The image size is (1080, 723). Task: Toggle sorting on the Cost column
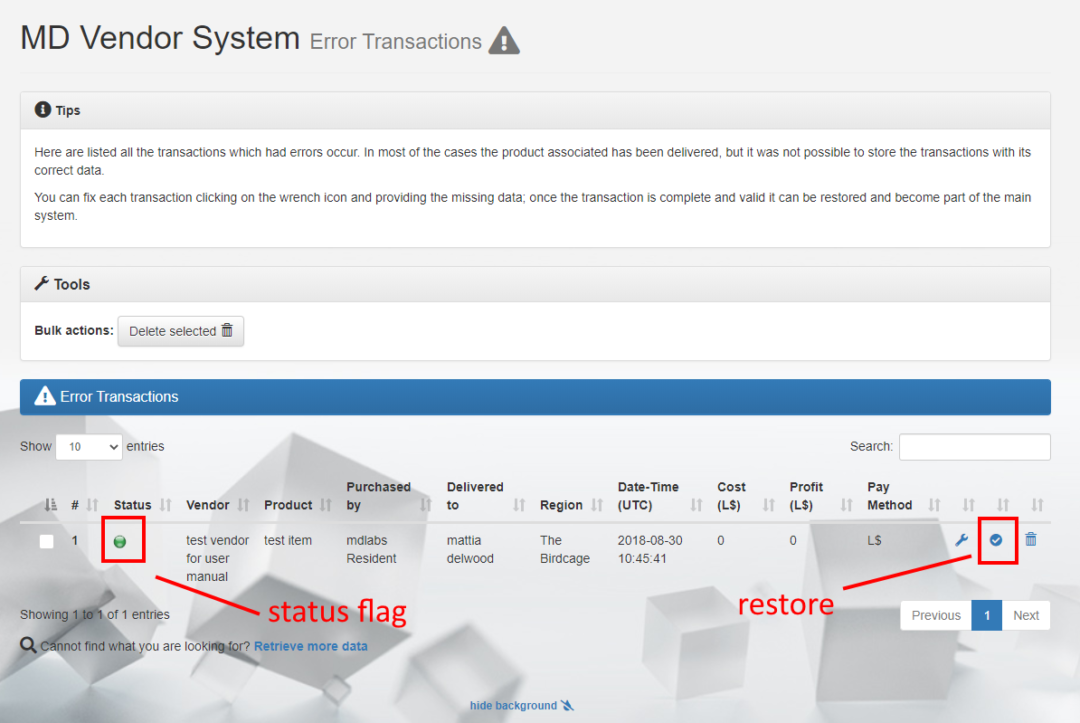click(x=729, y=496)
